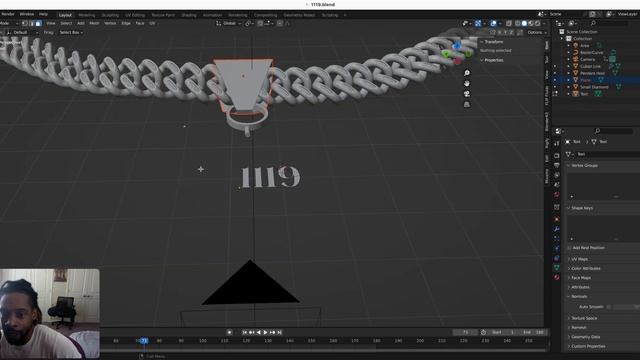The image size is (640, 360).
Task: Open the Help menu
Action: [x=43, y=14]
